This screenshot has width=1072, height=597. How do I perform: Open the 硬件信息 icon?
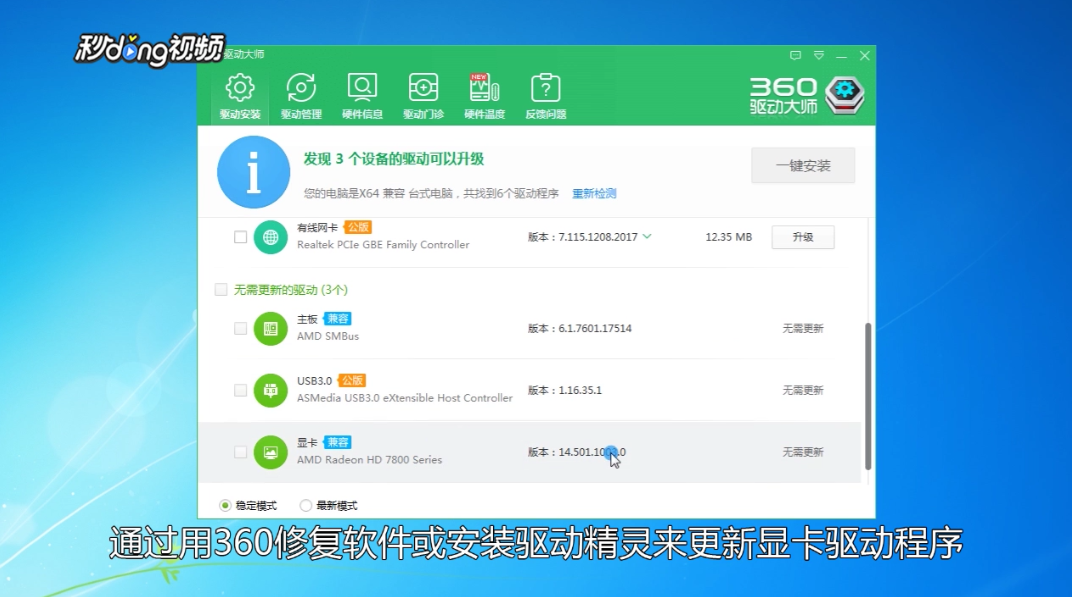pyautogui.click(x=362, y=96)
